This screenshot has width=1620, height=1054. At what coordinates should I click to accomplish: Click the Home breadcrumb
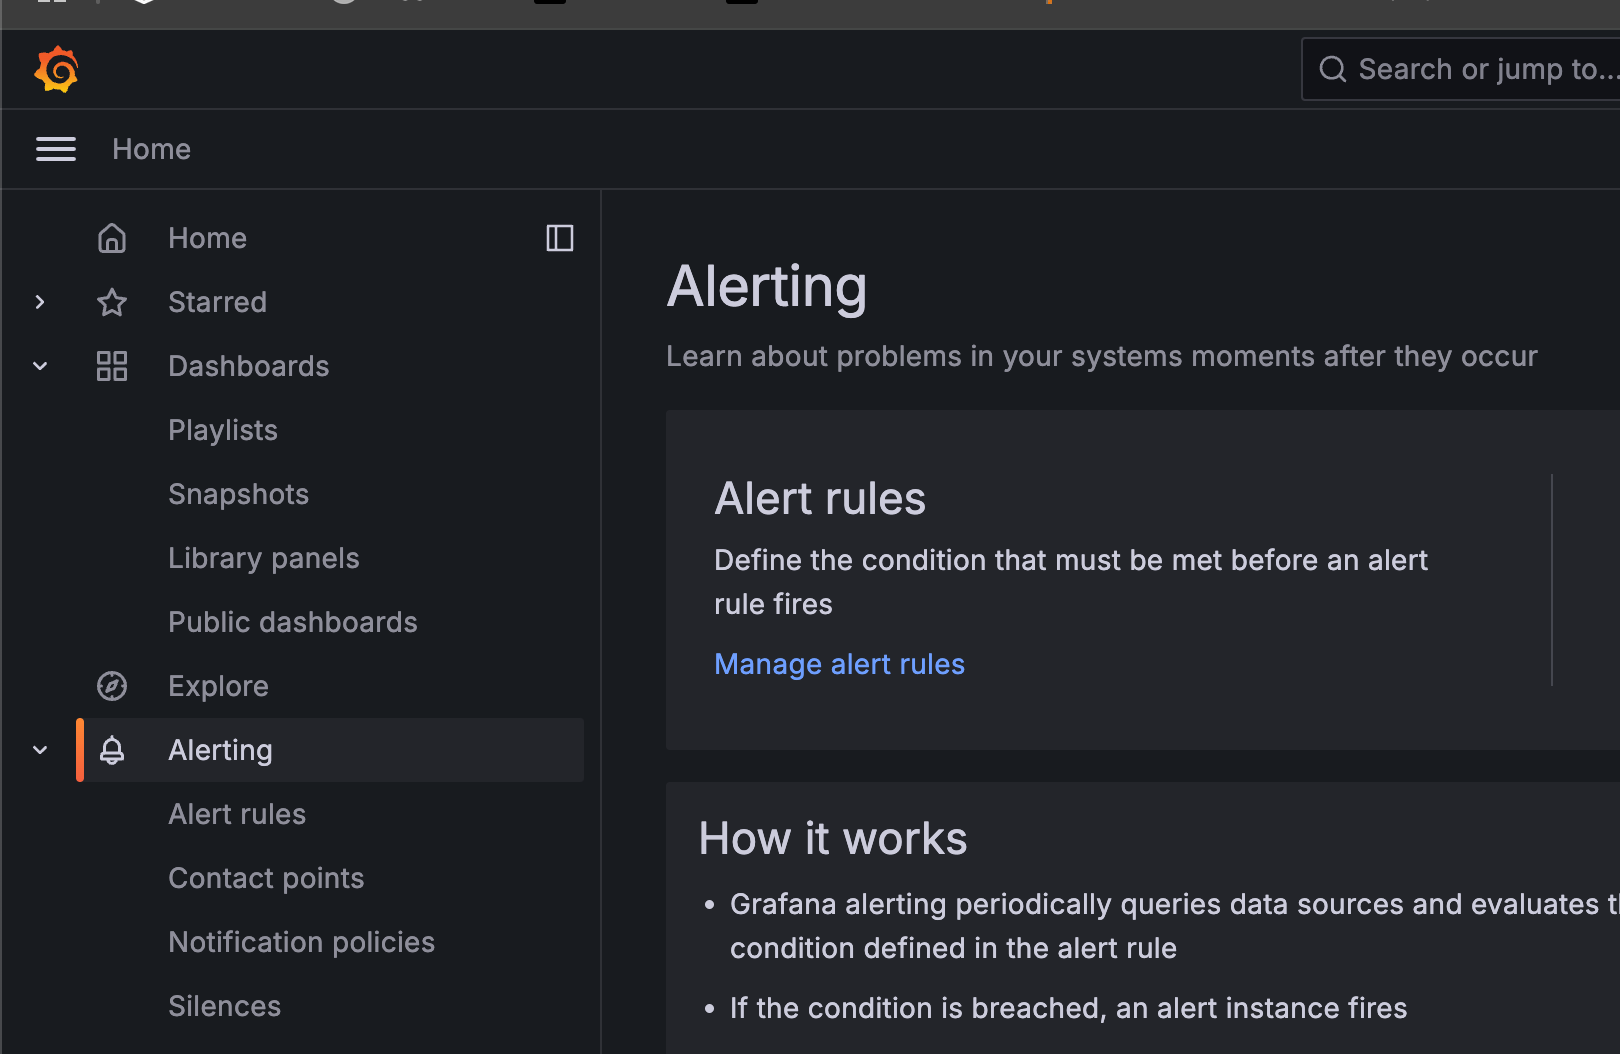pos(151,149)
